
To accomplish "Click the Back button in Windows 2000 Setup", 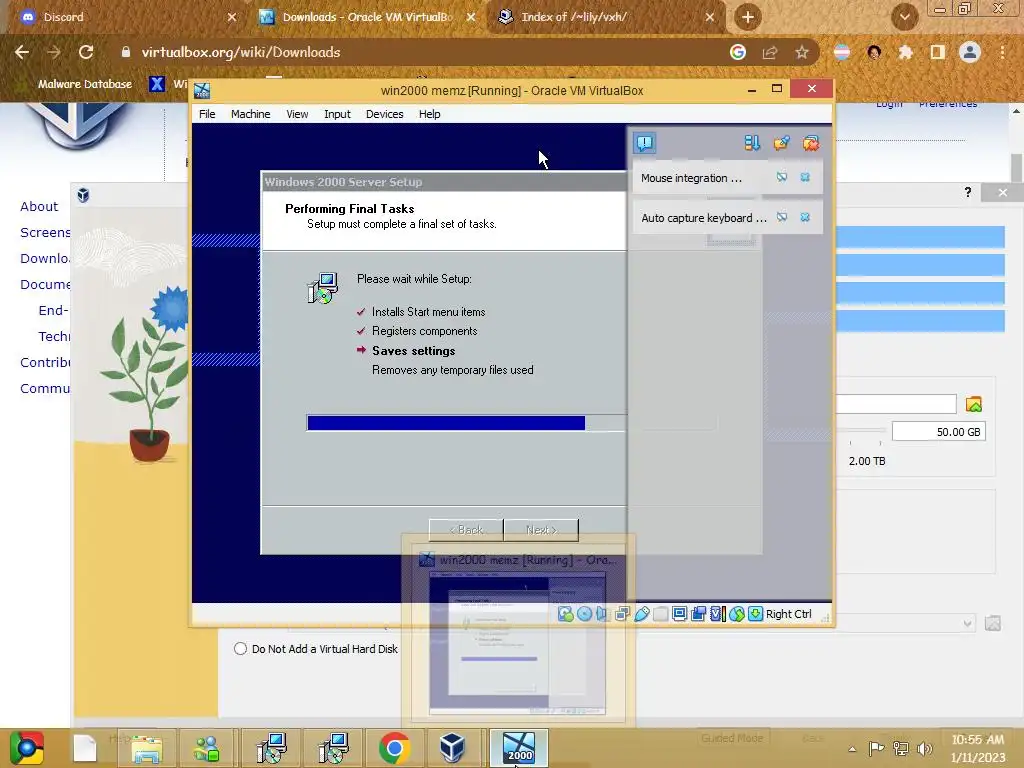I will pyautogui.click(x=466, y=530).
